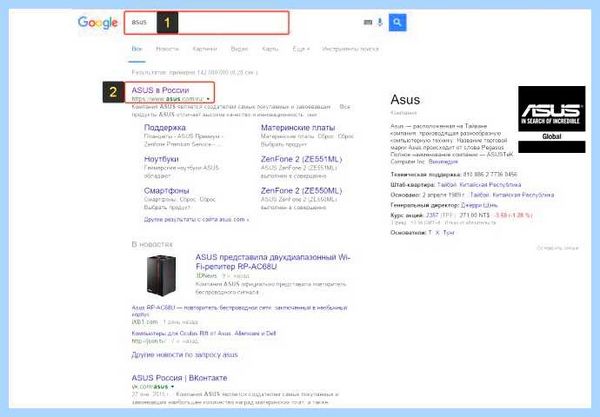Screen dimensions: 600x417
Task: Open the Википедия link in Asus panel
Action: tap(443, 161)
